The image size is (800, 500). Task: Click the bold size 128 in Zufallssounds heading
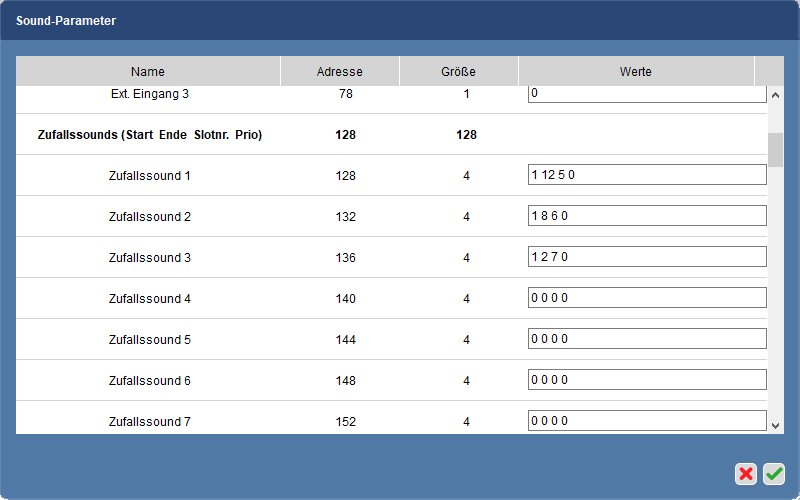click(466, 135)
